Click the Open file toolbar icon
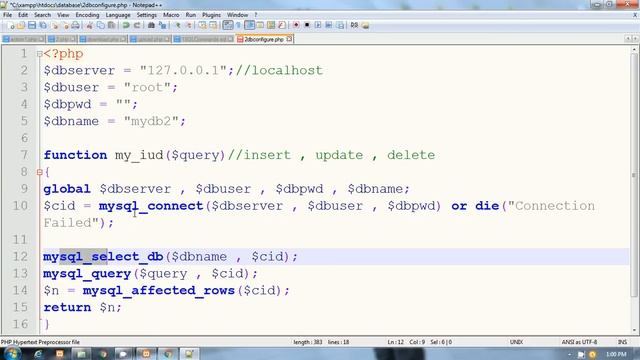The height and width of the screenshot is (360, 640). click(21, 25)
